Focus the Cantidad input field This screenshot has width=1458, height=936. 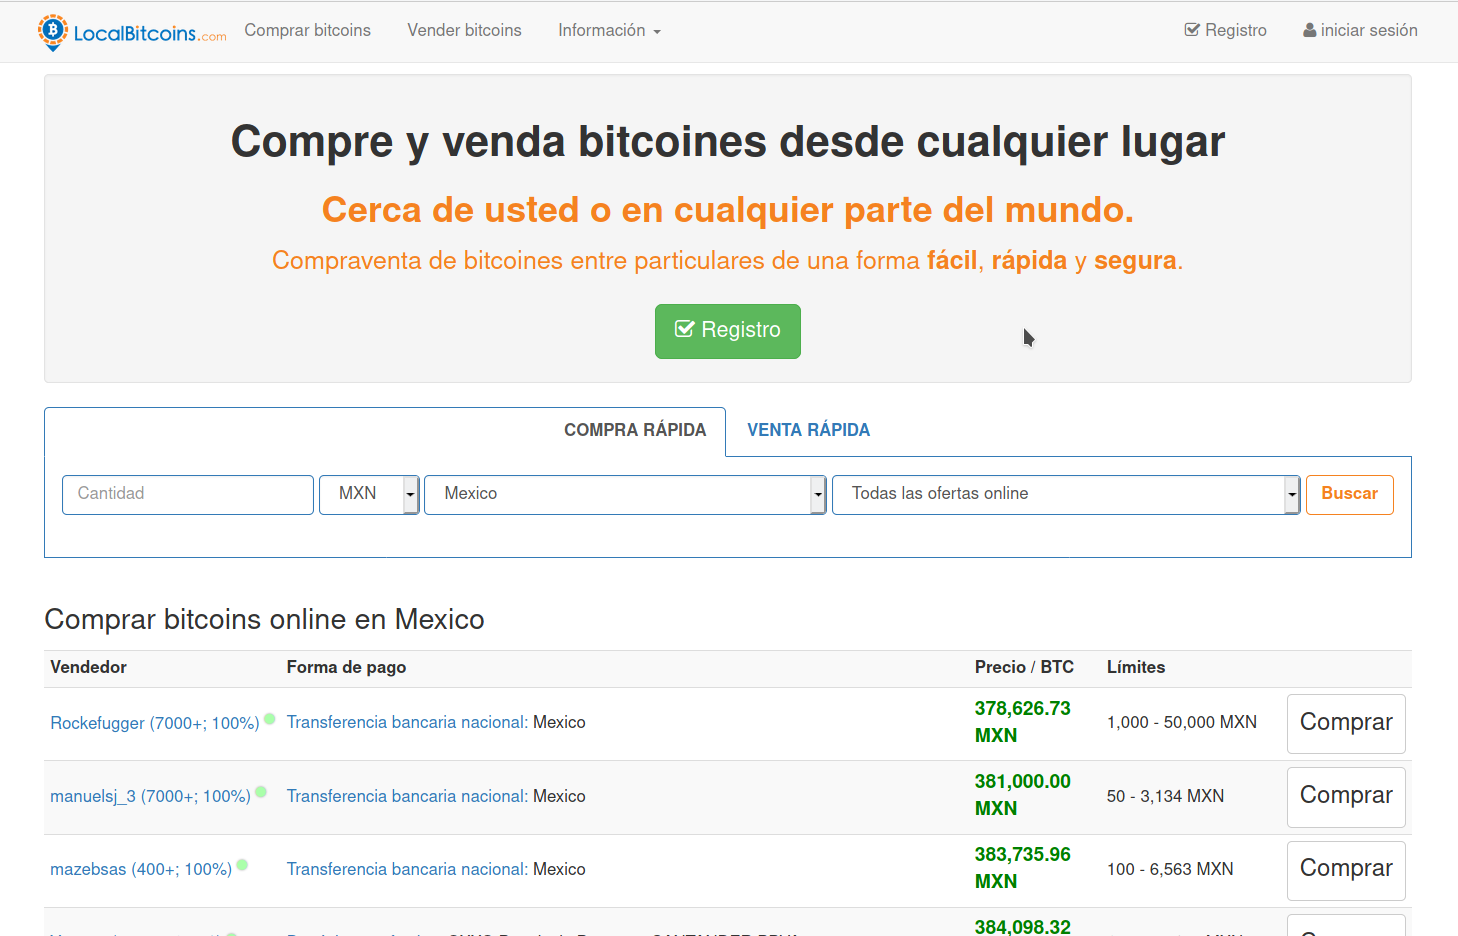click(x=188, y=495)
